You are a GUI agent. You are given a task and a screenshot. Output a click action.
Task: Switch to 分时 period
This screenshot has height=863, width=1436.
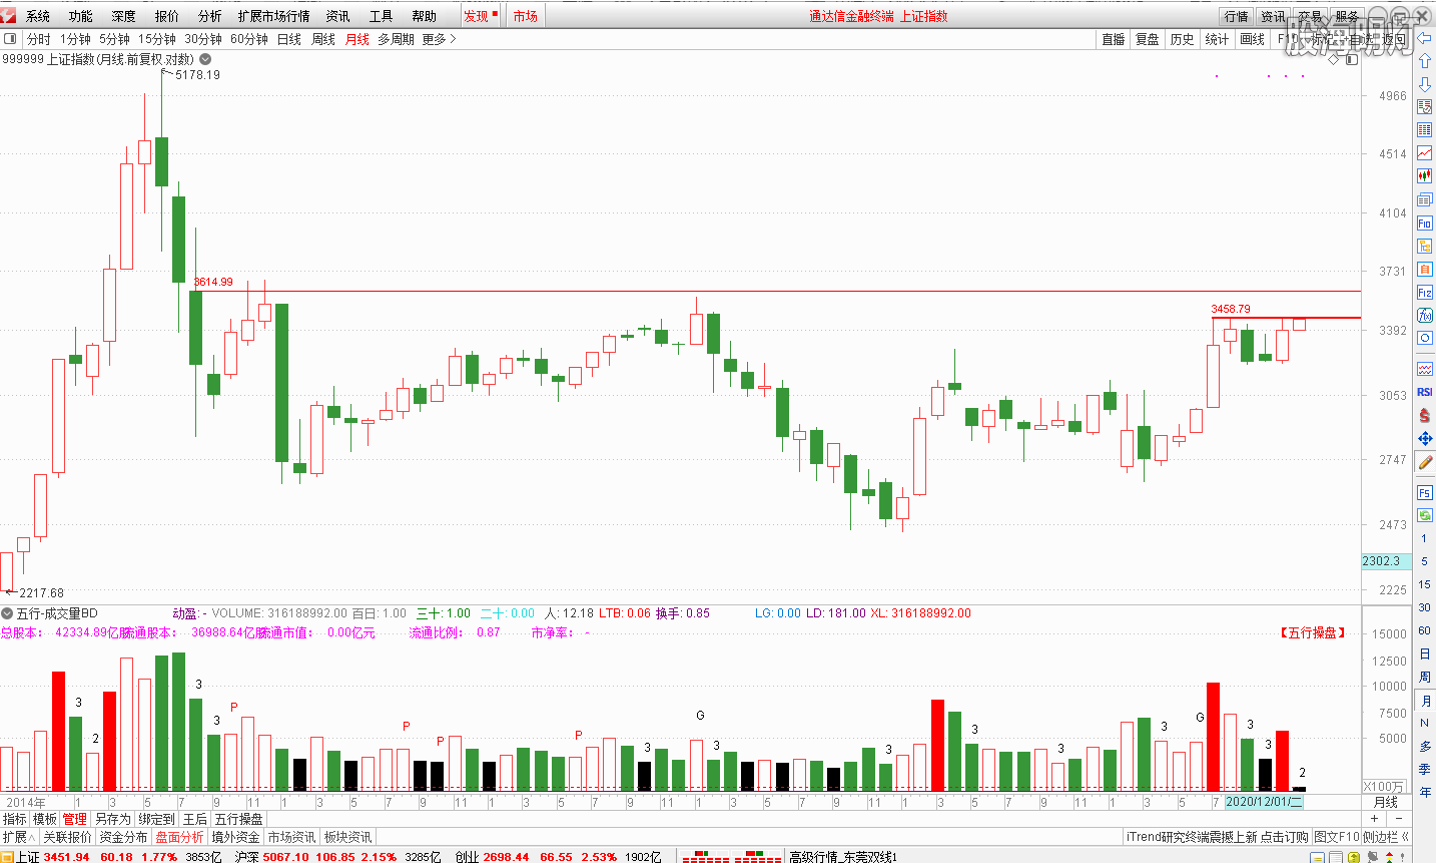(x=39, y=39)
